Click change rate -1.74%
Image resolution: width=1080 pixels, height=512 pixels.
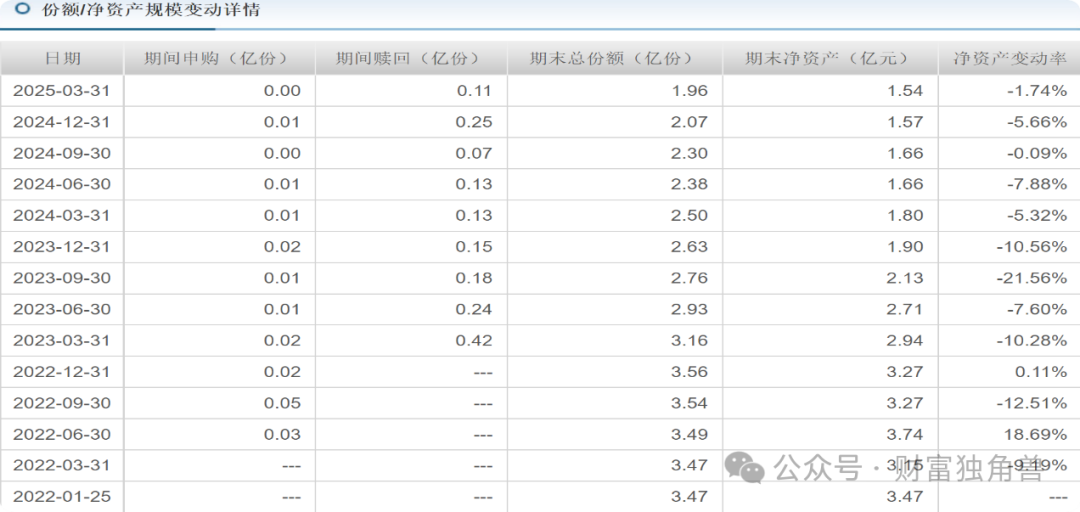(1037, 90)
